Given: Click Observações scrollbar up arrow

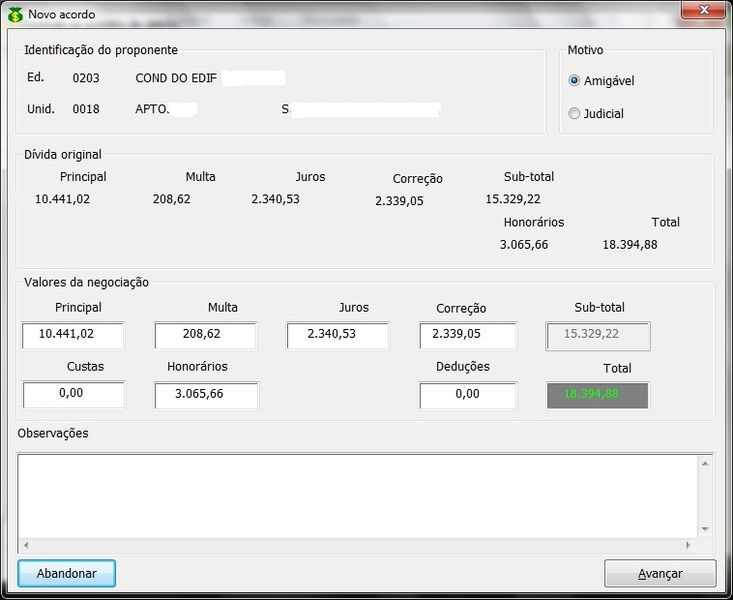Looking at the screenshot, I should click(705, 463).
